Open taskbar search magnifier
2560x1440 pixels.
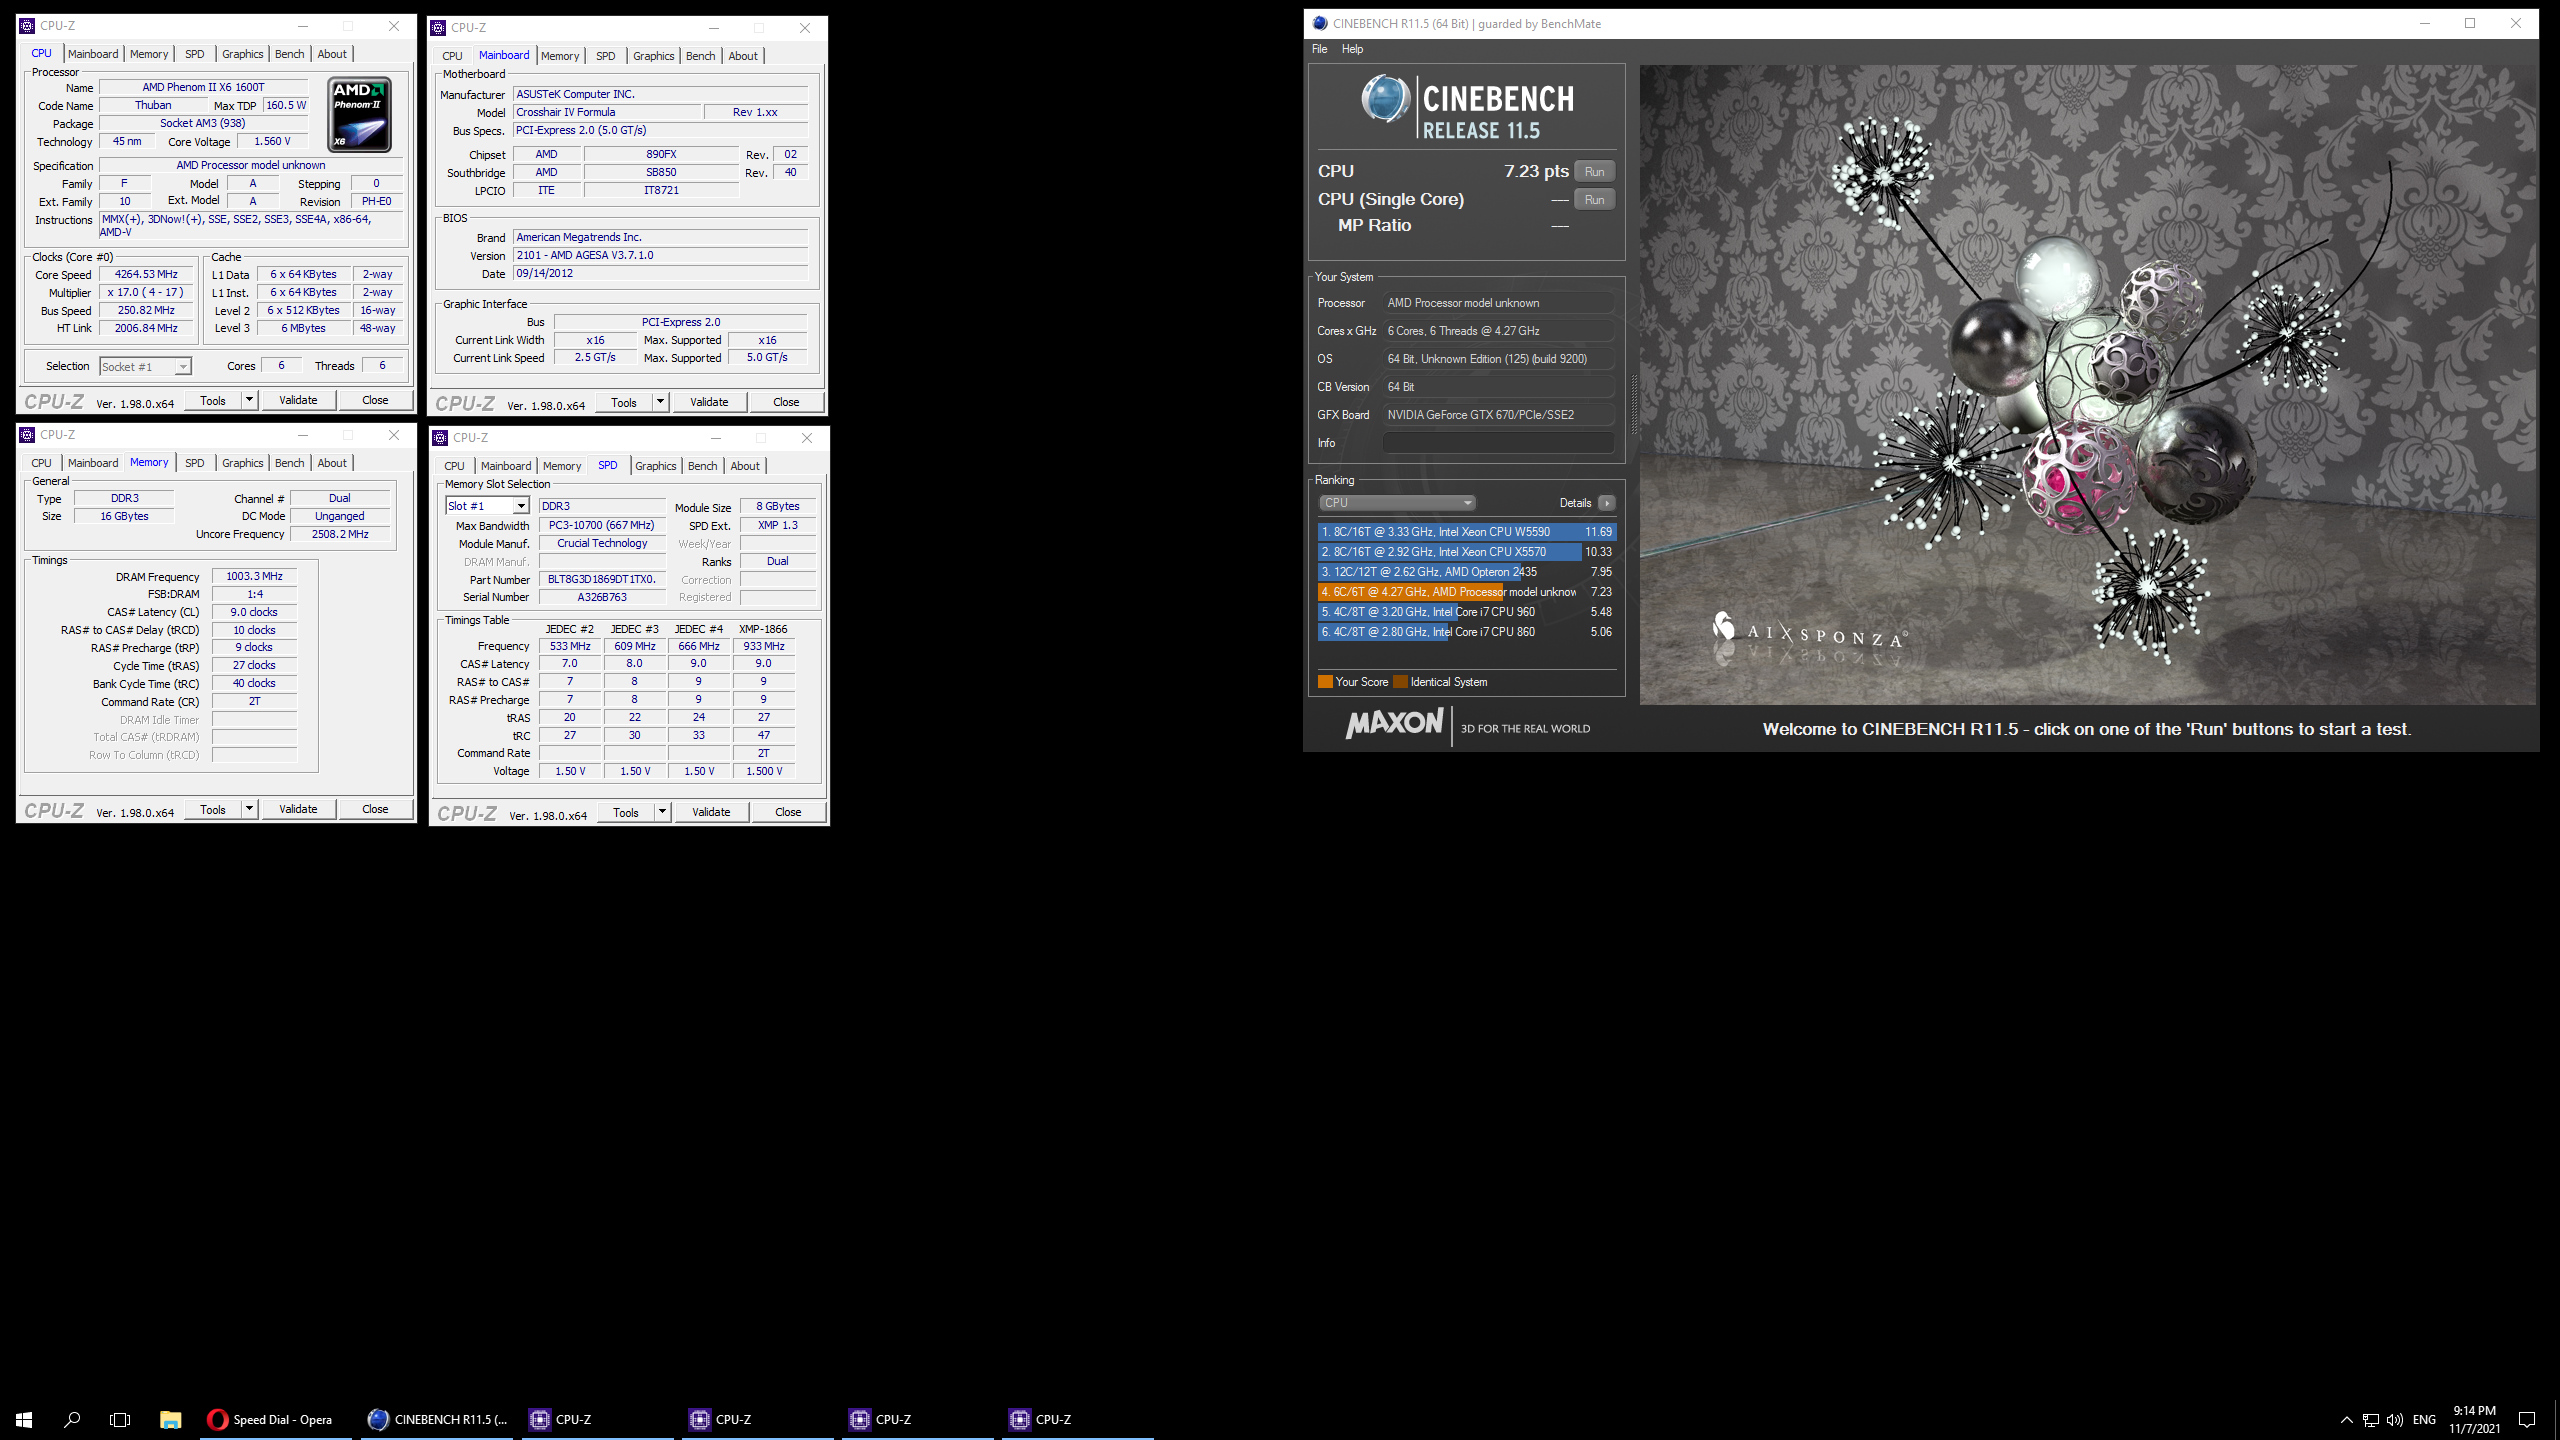point(72,1419)
